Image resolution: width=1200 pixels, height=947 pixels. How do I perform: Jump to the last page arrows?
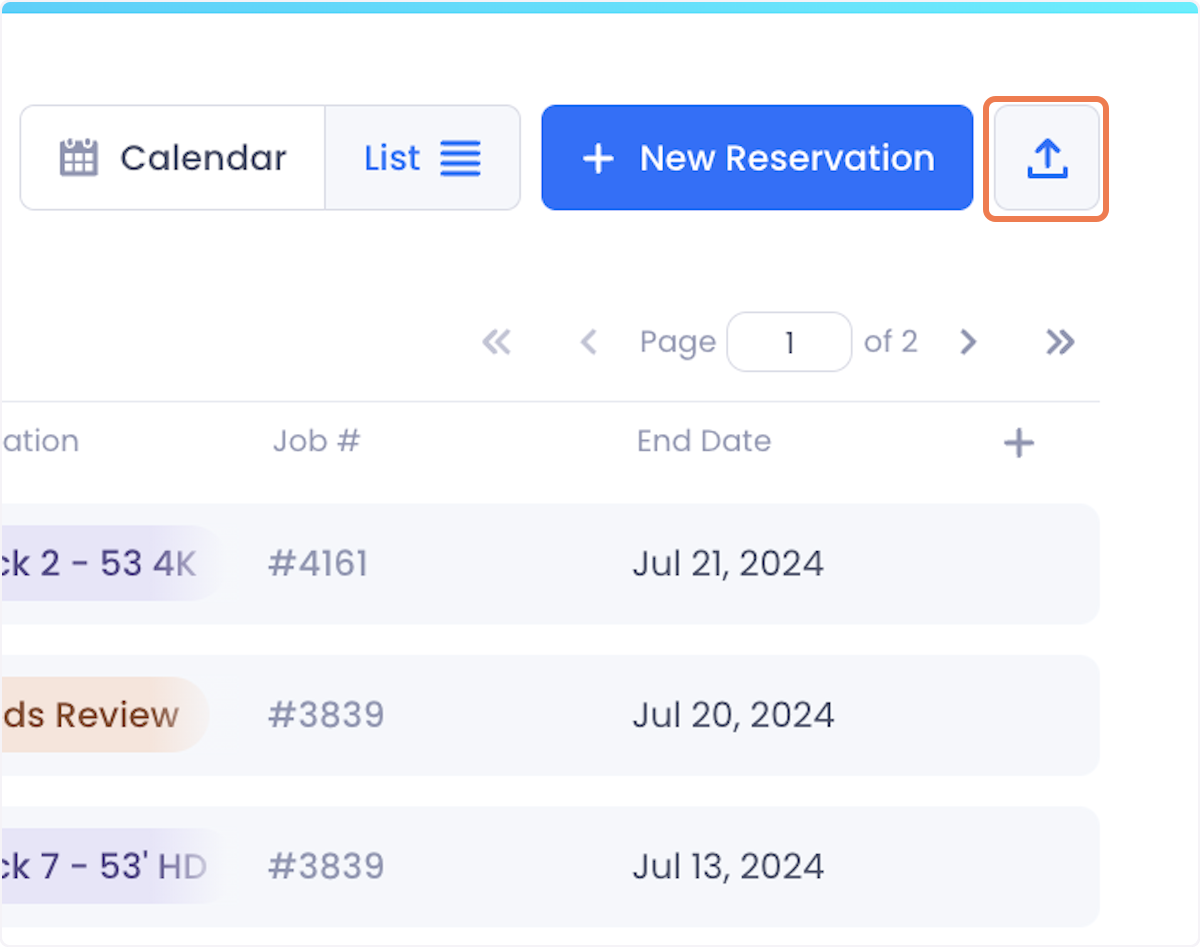point(1060,343)
